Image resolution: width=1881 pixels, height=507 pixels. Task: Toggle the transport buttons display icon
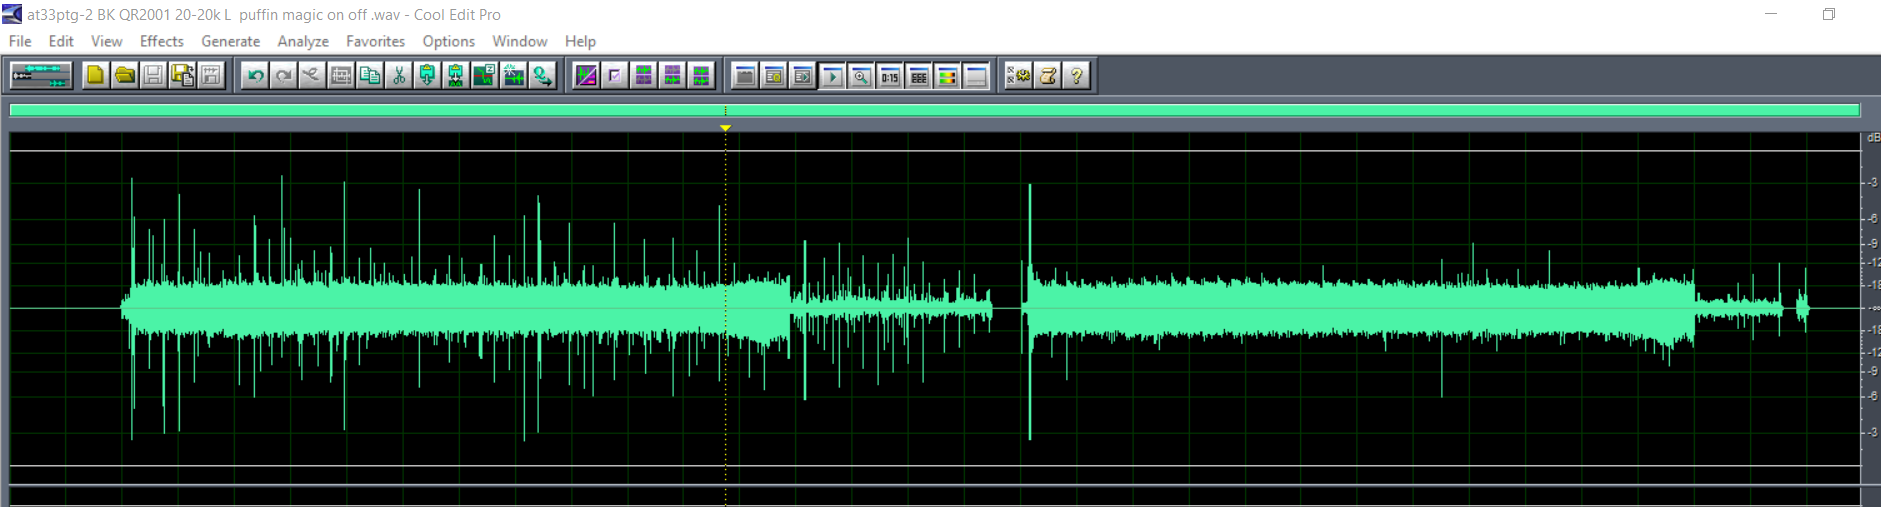tap(832, 76)
